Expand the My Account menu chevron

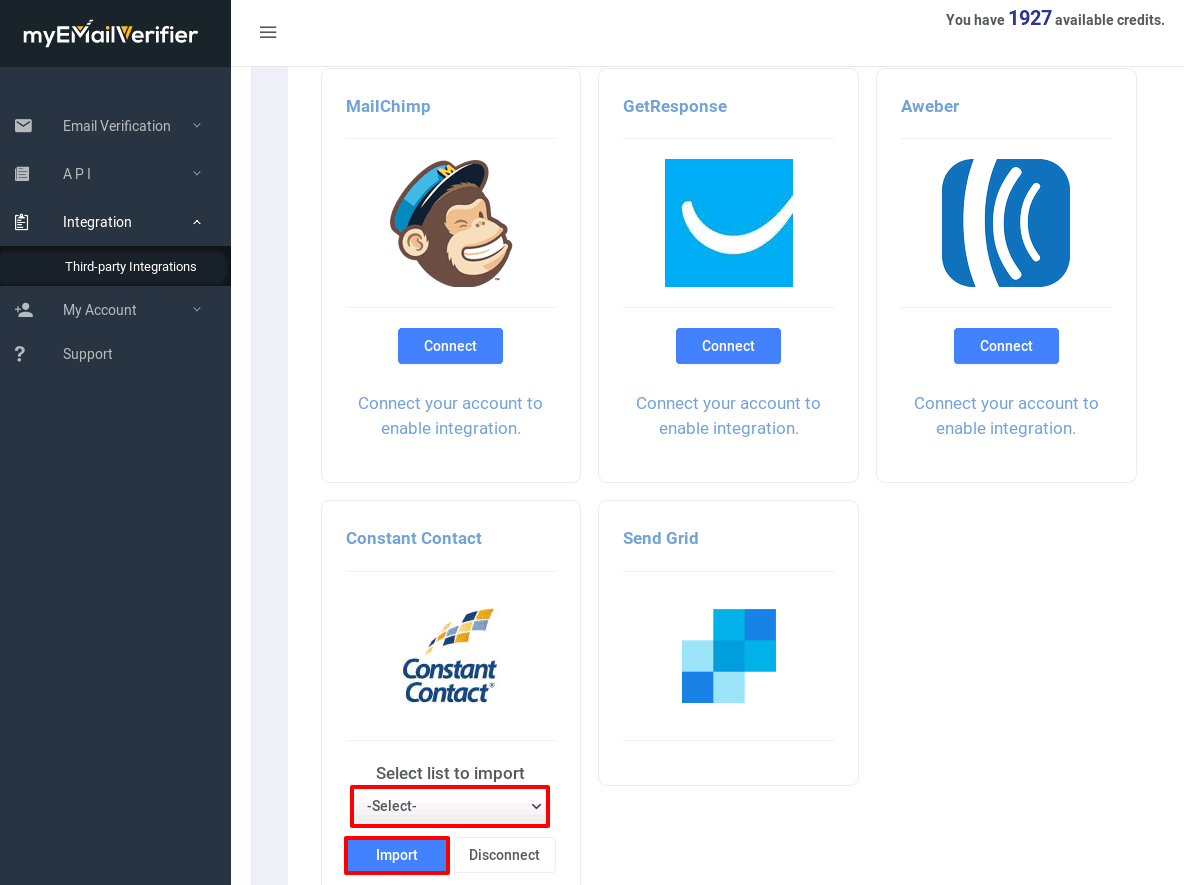coord(197,310)
